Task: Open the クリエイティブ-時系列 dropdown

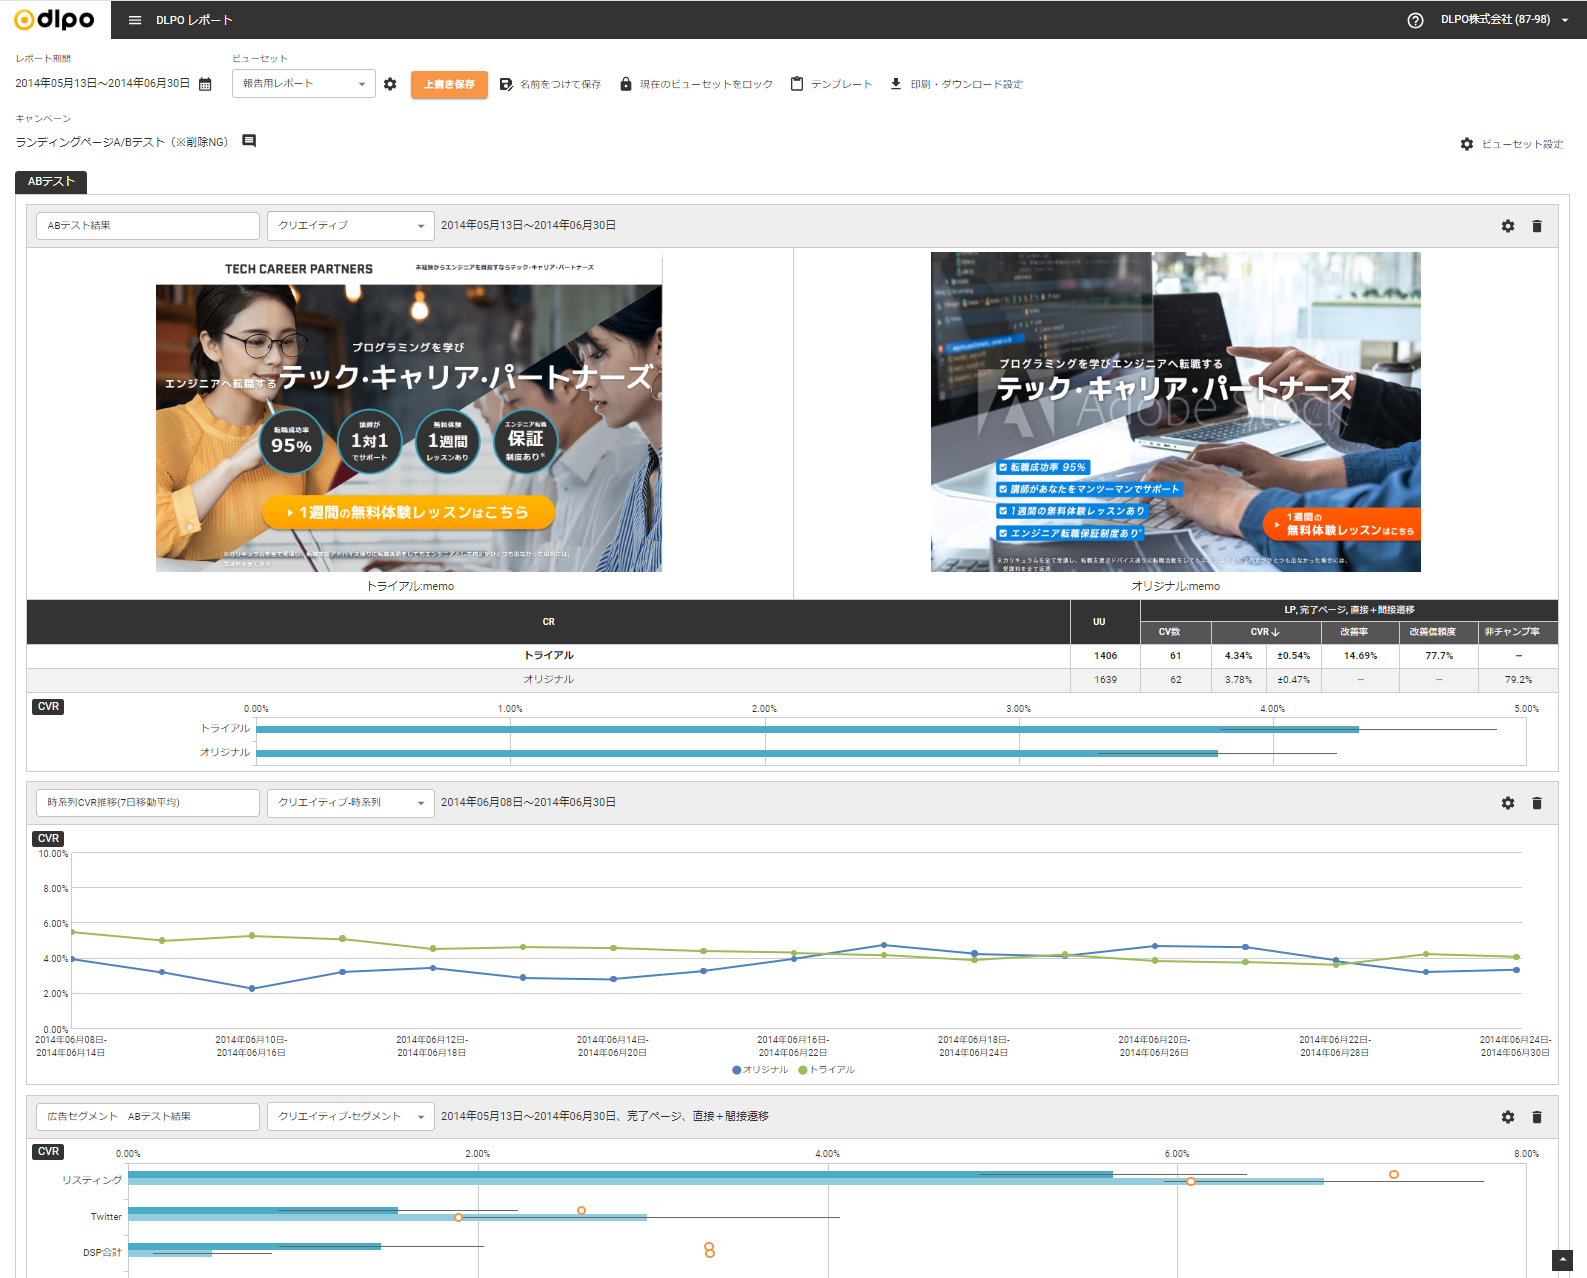Action: (x=351, y=803)
